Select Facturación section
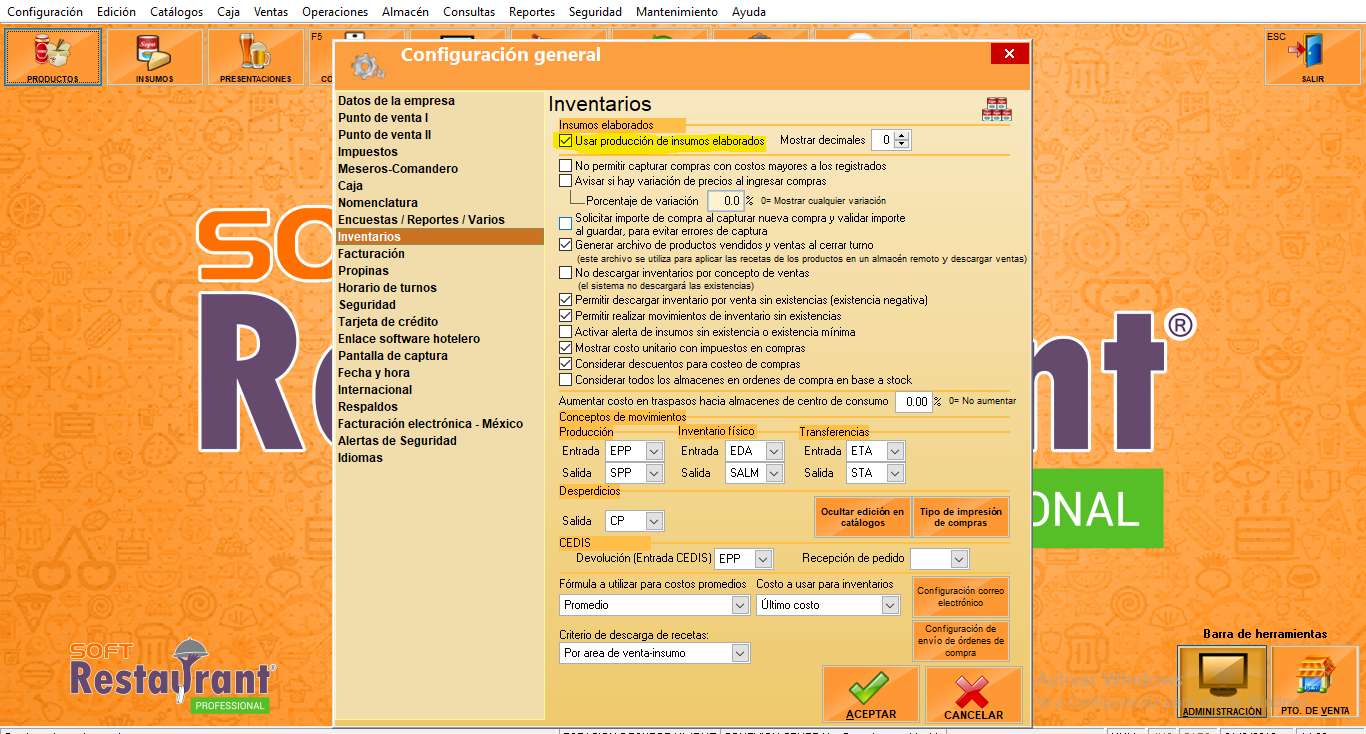 pos(371,254)
